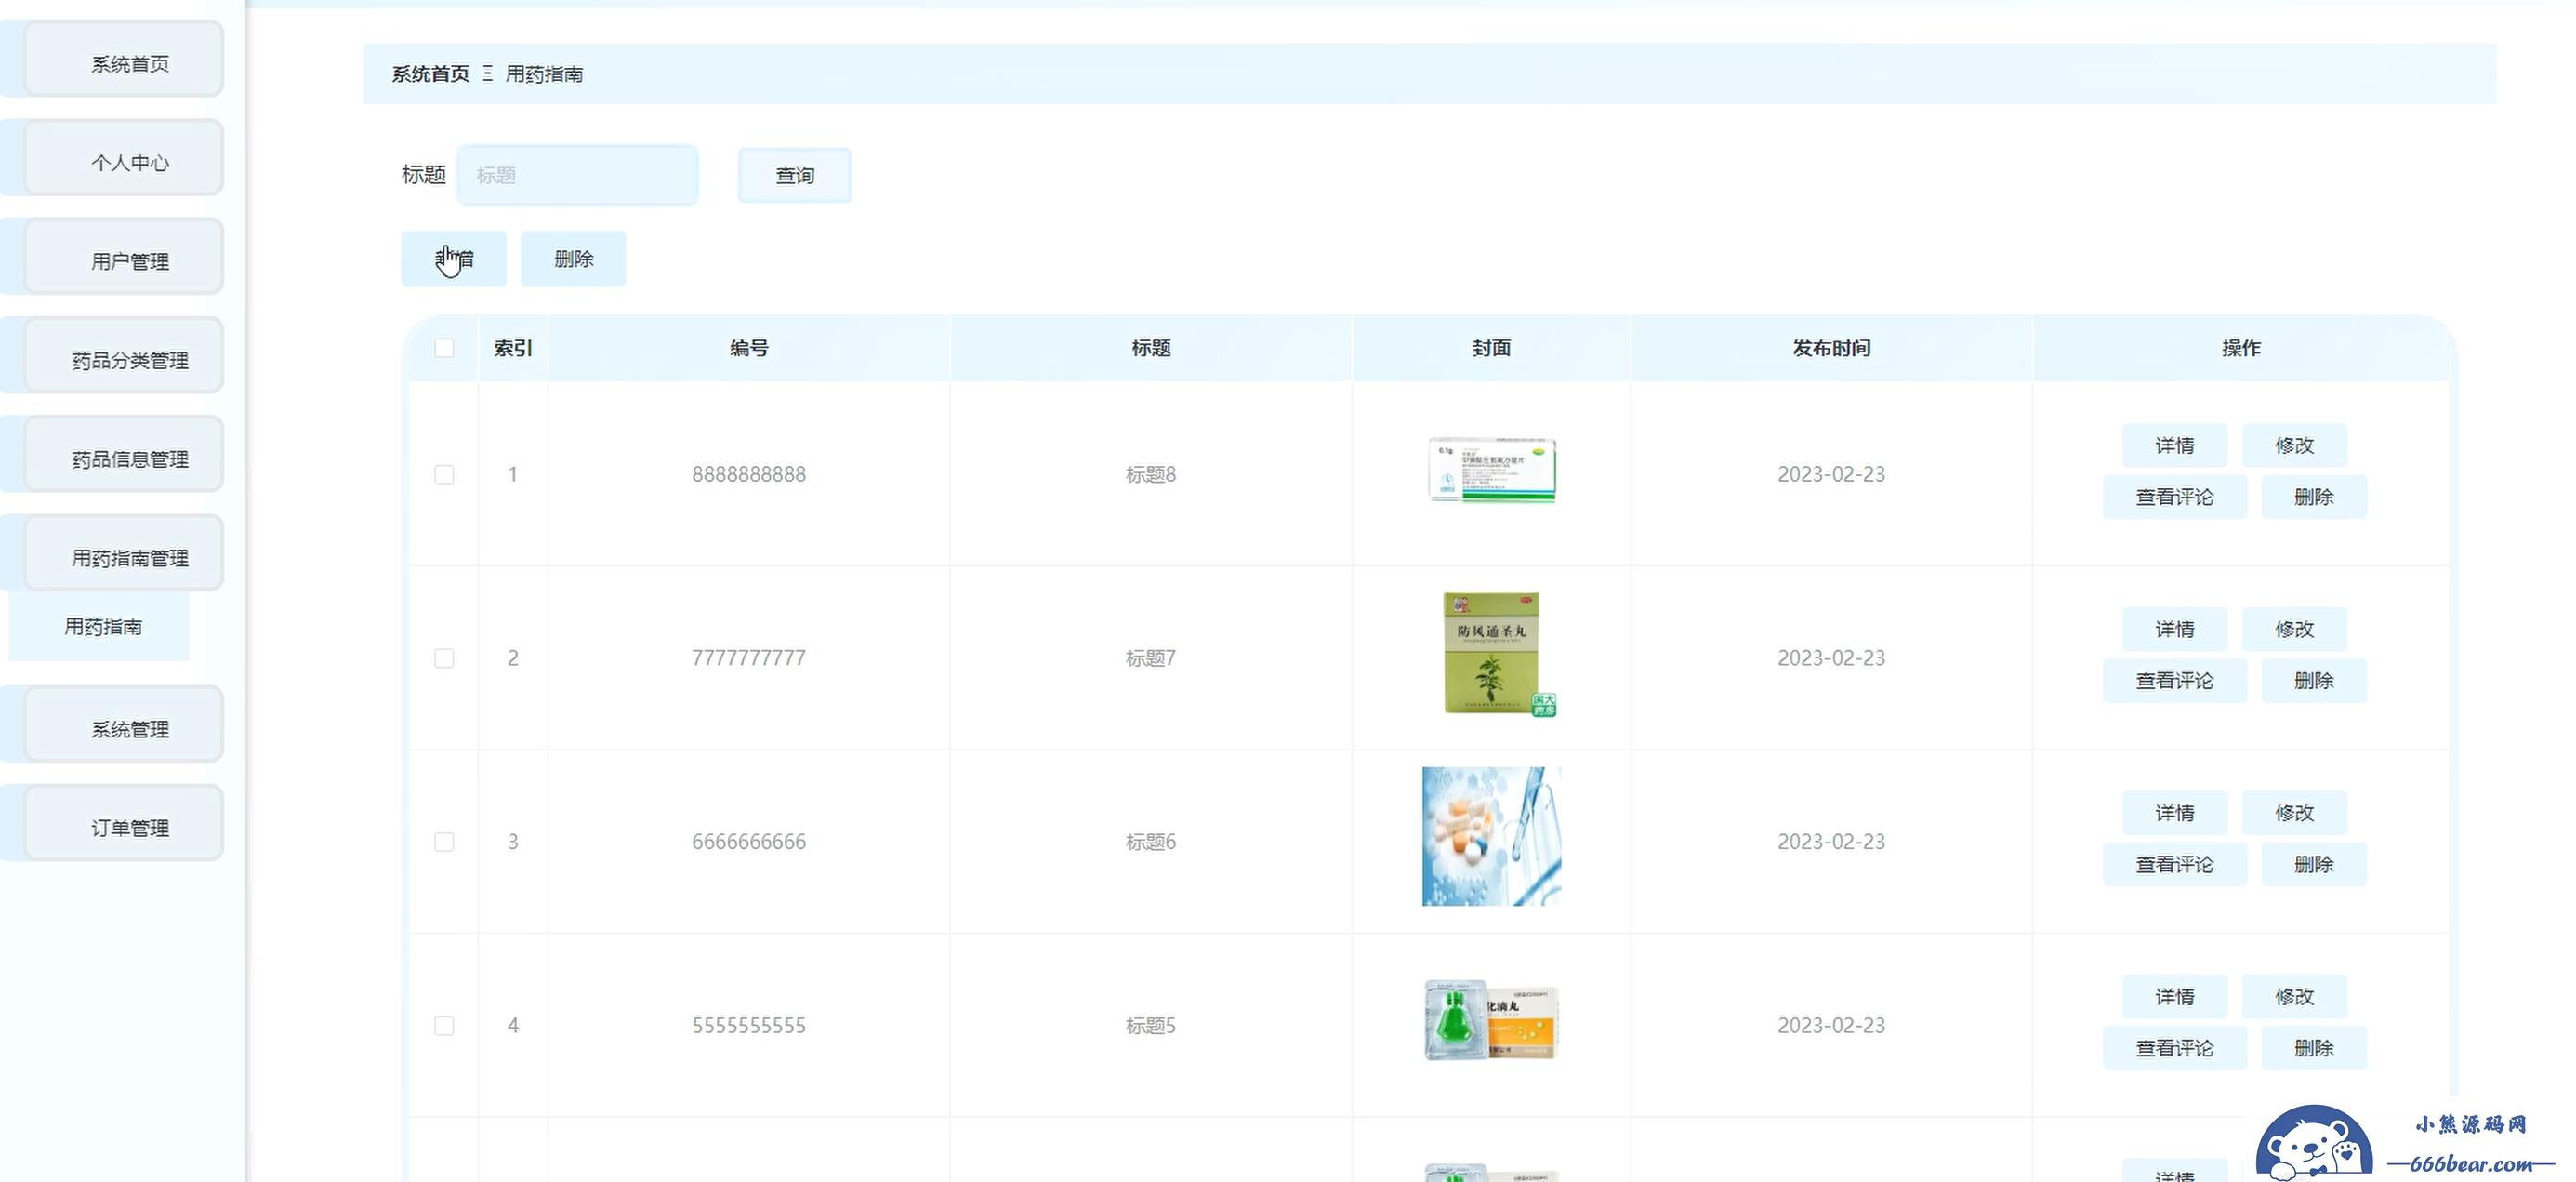Open 系统管理 sidebar menu
The width and height of the screenshot is (2576, 1182).
[124, 726]
